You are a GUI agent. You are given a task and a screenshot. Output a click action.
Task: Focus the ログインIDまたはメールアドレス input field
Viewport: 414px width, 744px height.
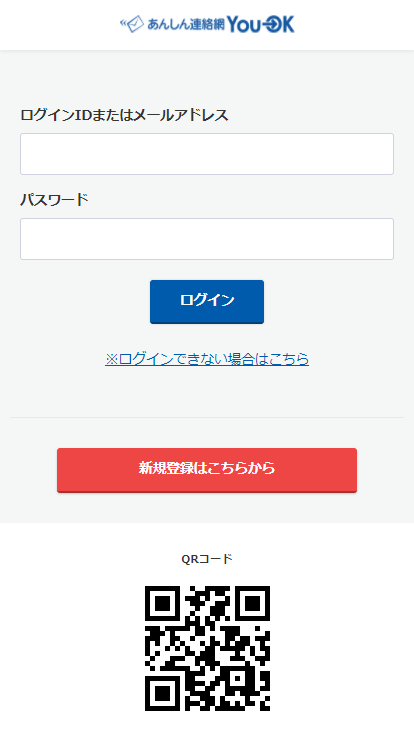pos(207,154)
